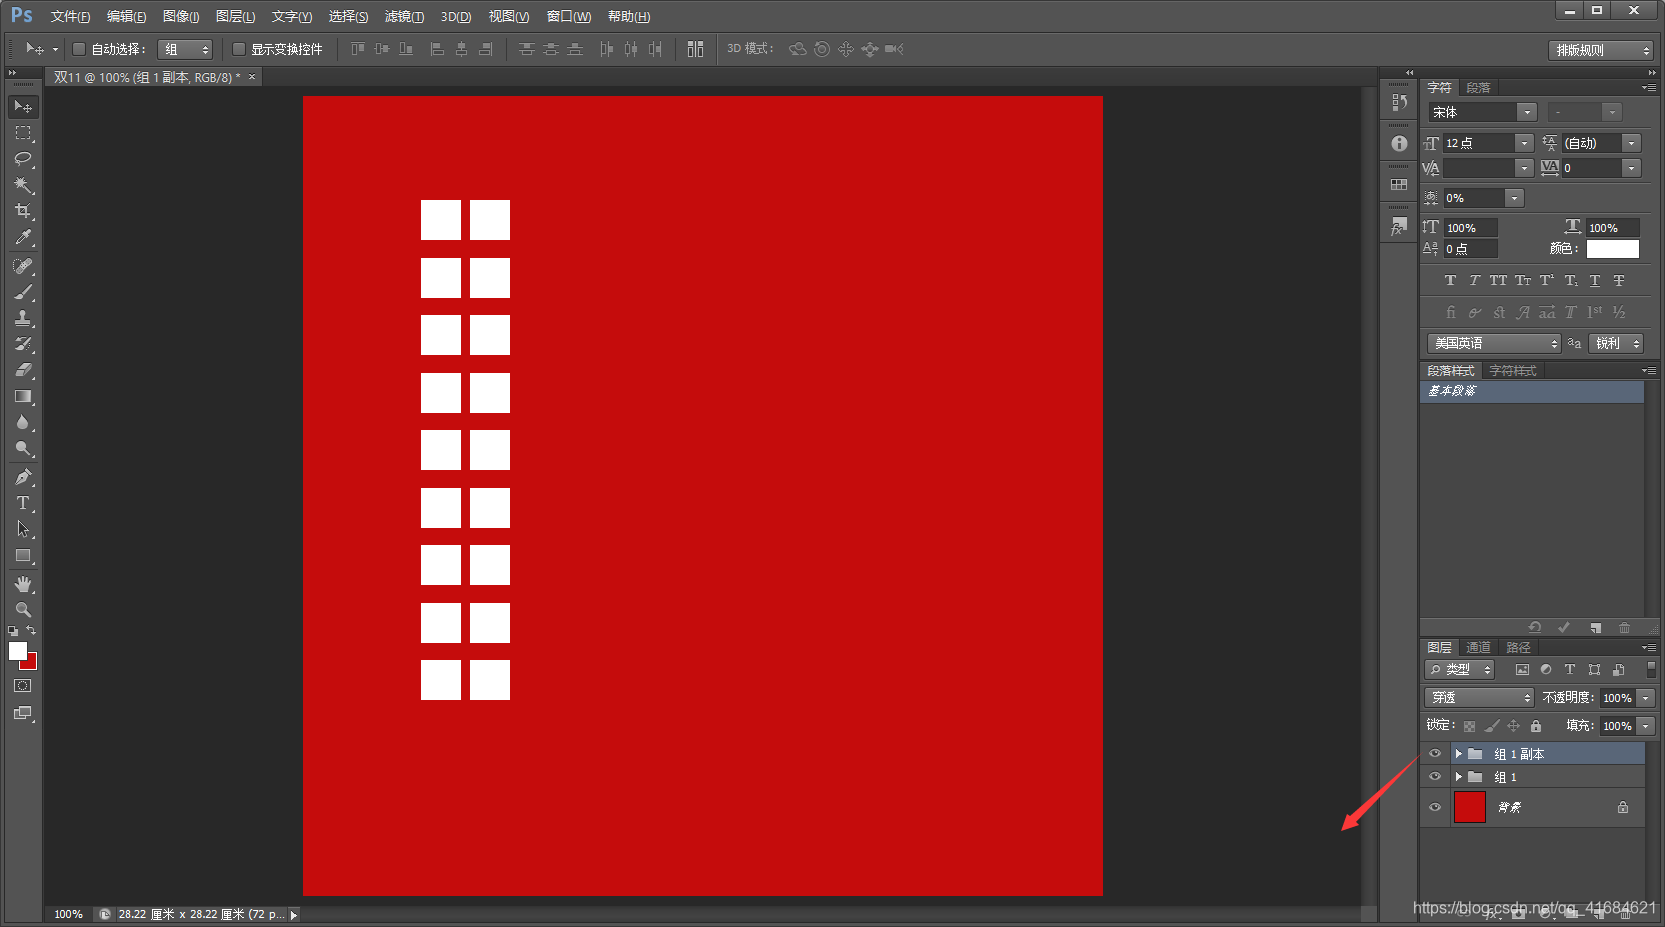Select the Eyedropper tool
This screenshot has height=927, width=1665.
[x=23, y=237]
